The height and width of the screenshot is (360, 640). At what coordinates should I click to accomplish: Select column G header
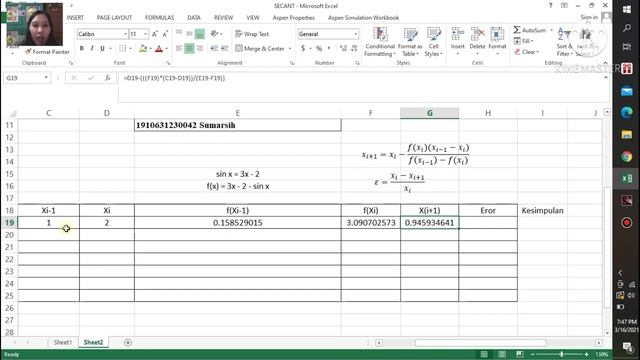429,113
